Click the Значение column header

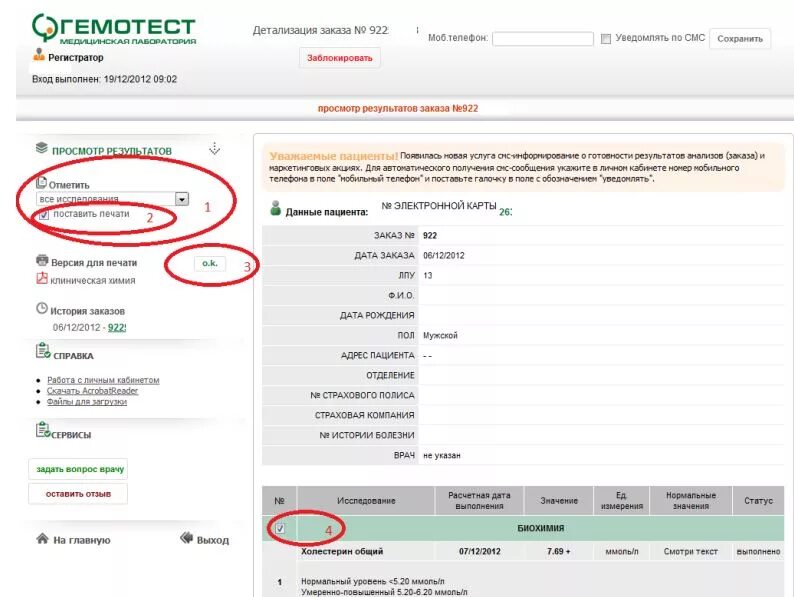click(559, 501)
